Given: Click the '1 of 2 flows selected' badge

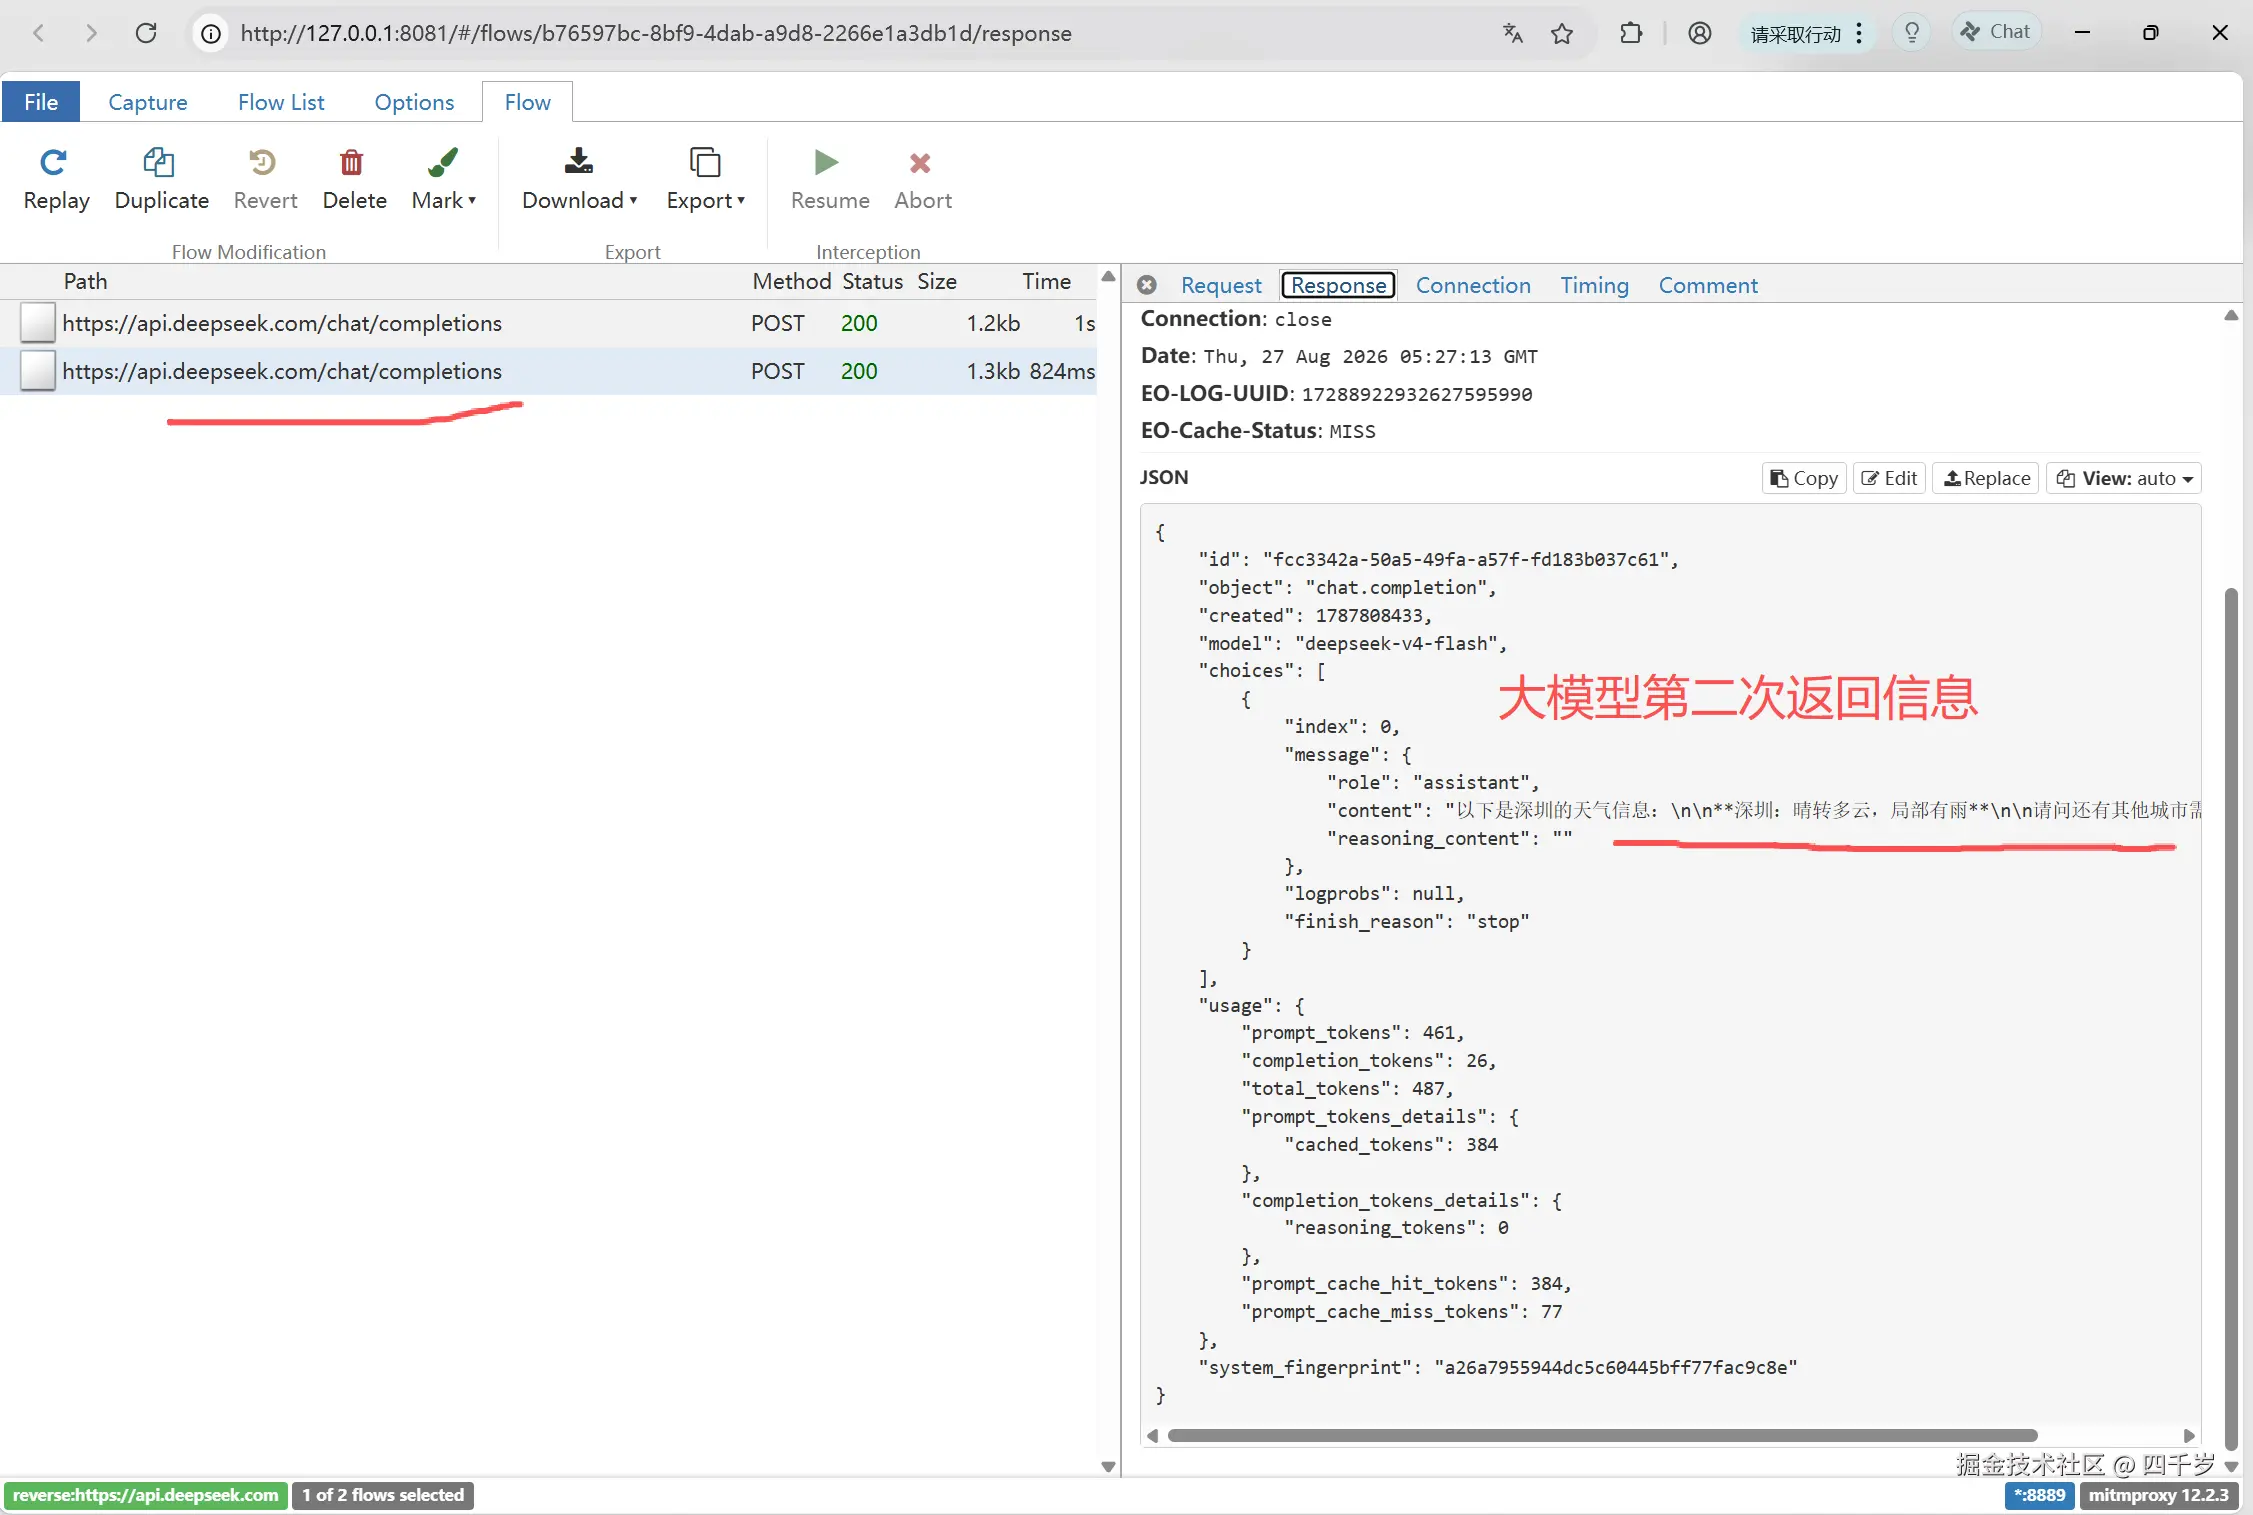Looking at the screenshot, I should [383, 1495].
